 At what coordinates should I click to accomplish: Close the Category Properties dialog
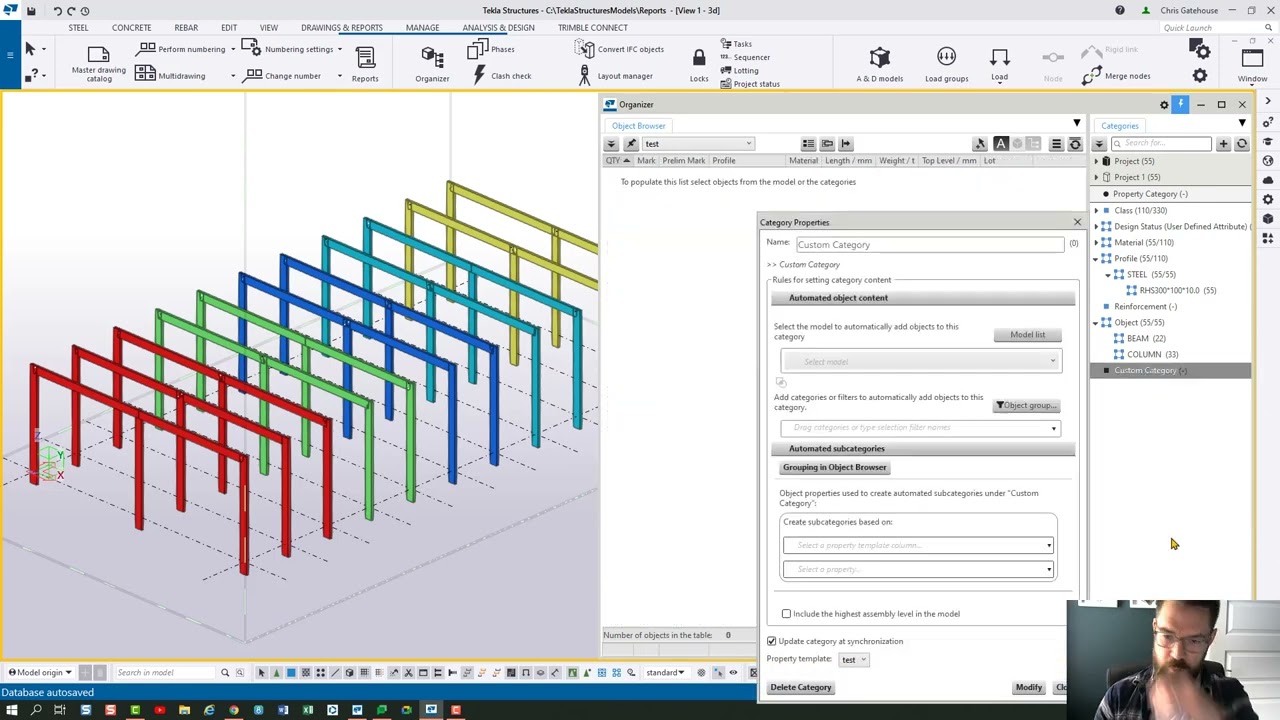tap(1077, 222)
